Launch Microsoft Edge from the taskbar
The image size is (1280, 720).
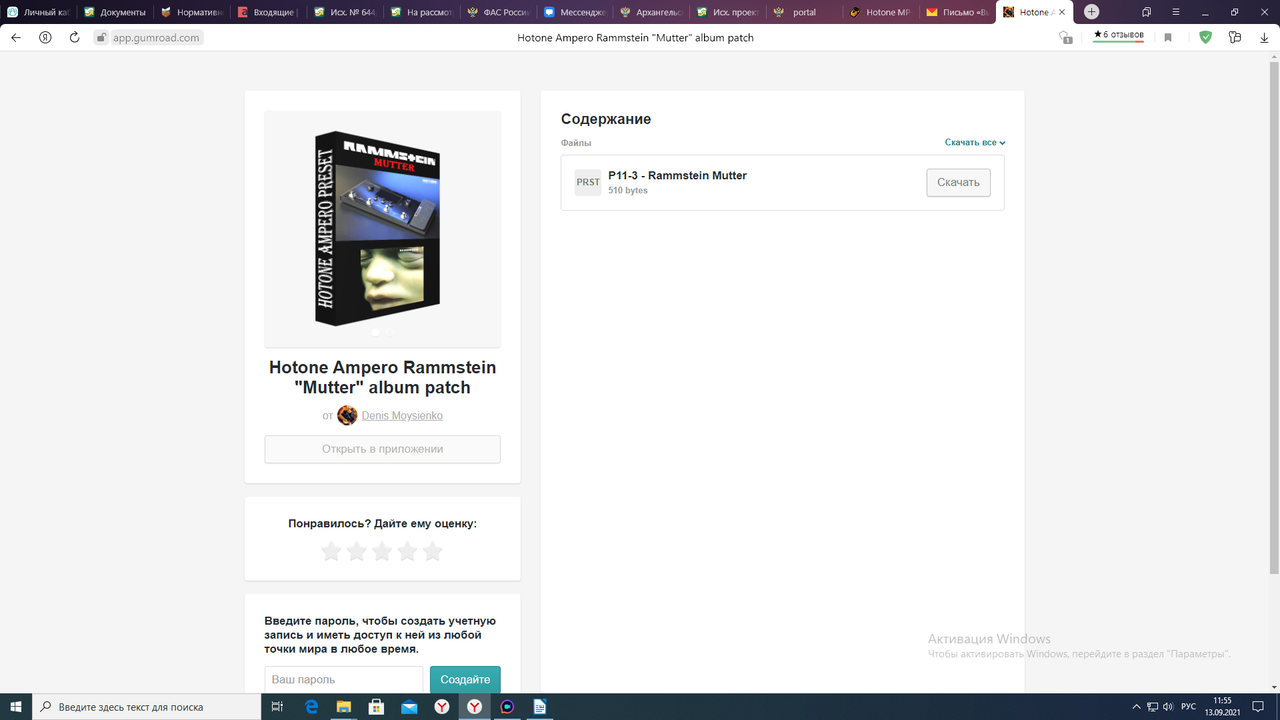(x=311, y=706)
